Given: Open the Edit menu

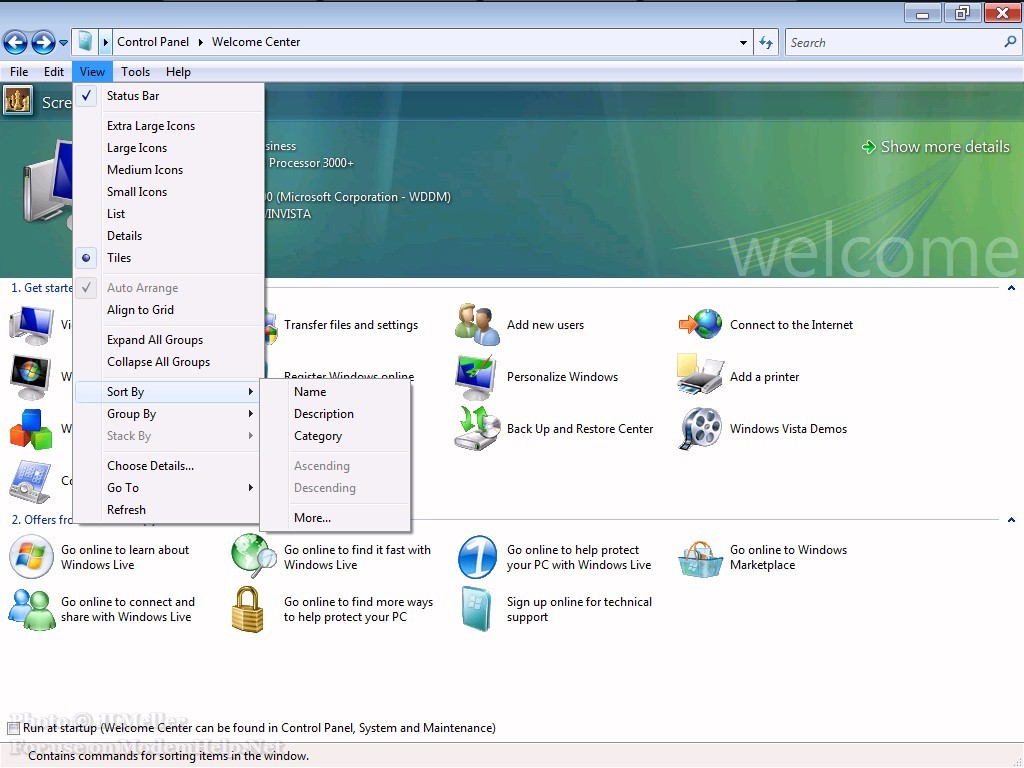Looking at the screenshot, I should (54, 72).
